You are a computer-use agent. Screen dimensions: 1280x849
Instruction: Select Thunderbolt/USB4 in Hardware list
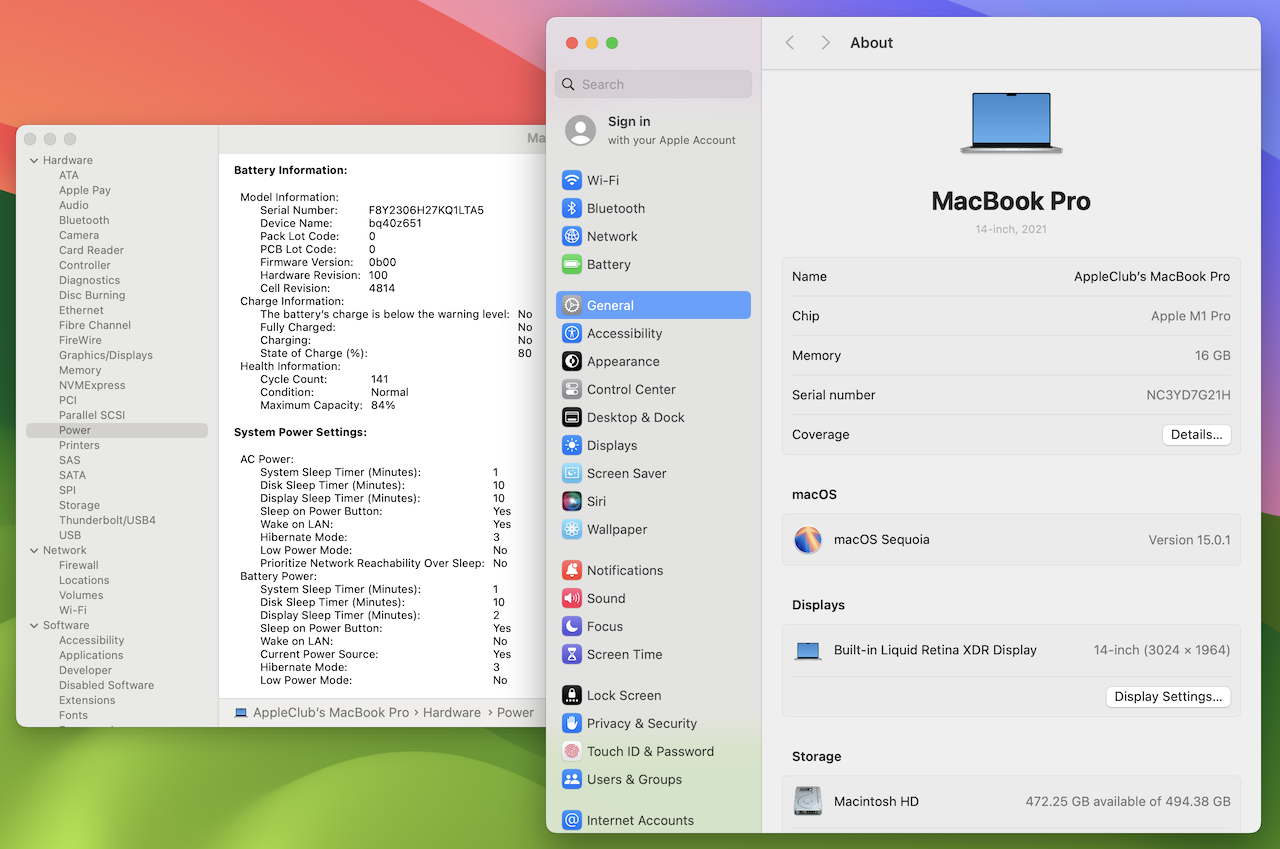pyautogui.click(x=107, y=520)
